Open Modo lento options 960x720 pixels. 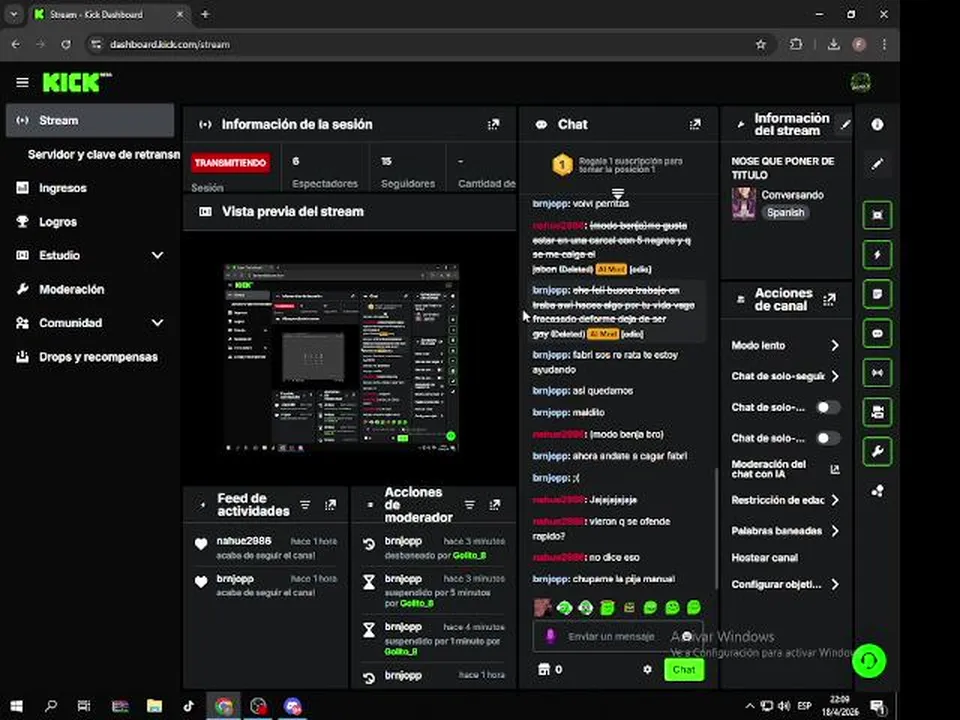(786, 345)
